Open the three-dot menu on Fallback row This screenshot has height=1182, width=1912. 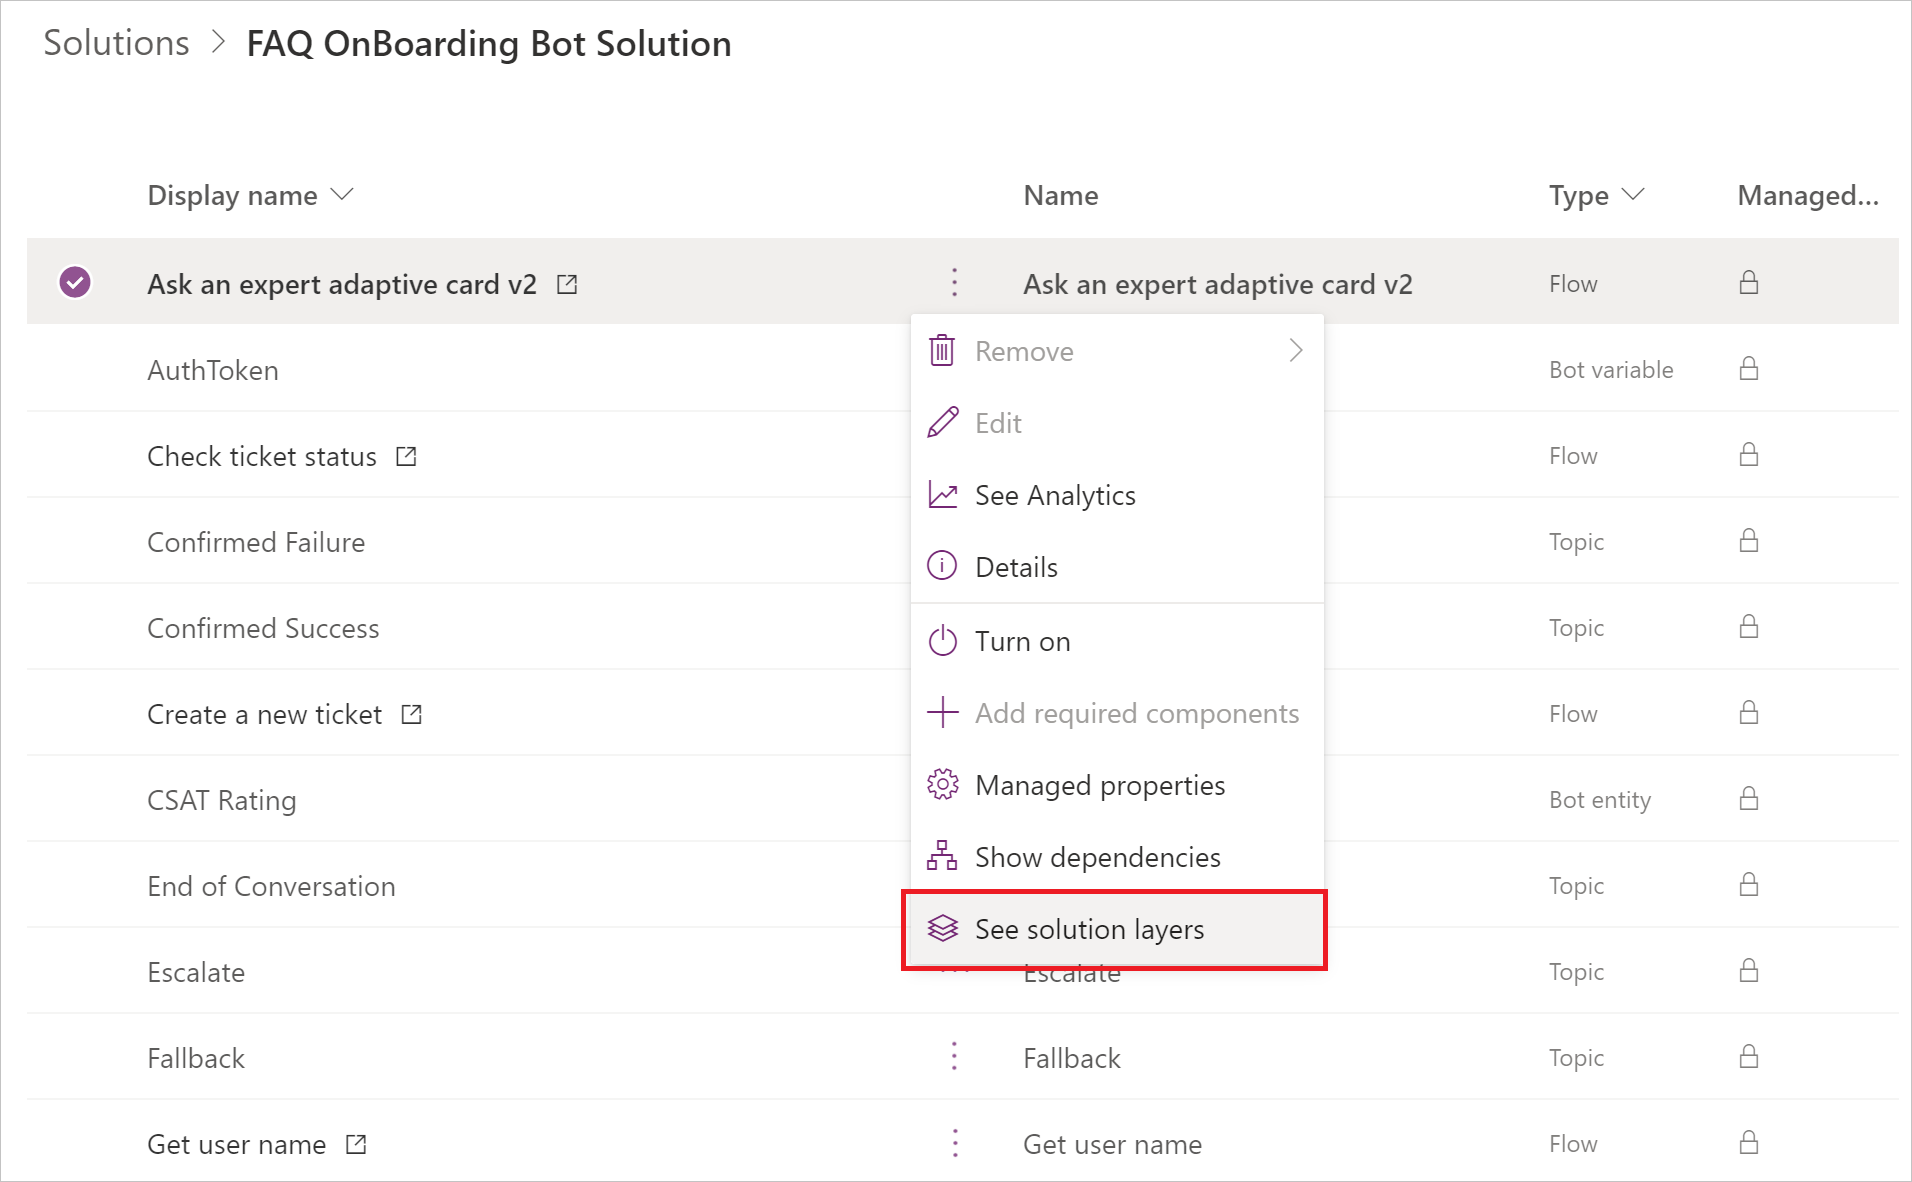tap(954, 1056)
